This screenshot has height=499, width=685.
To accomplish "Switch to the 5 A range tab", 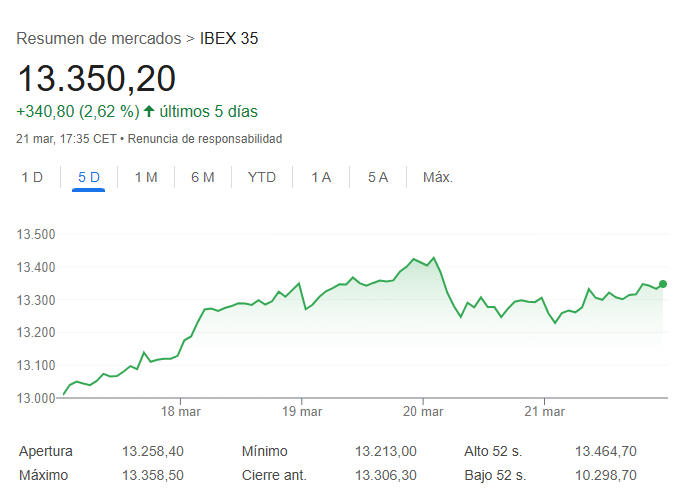I will point(378,177).
